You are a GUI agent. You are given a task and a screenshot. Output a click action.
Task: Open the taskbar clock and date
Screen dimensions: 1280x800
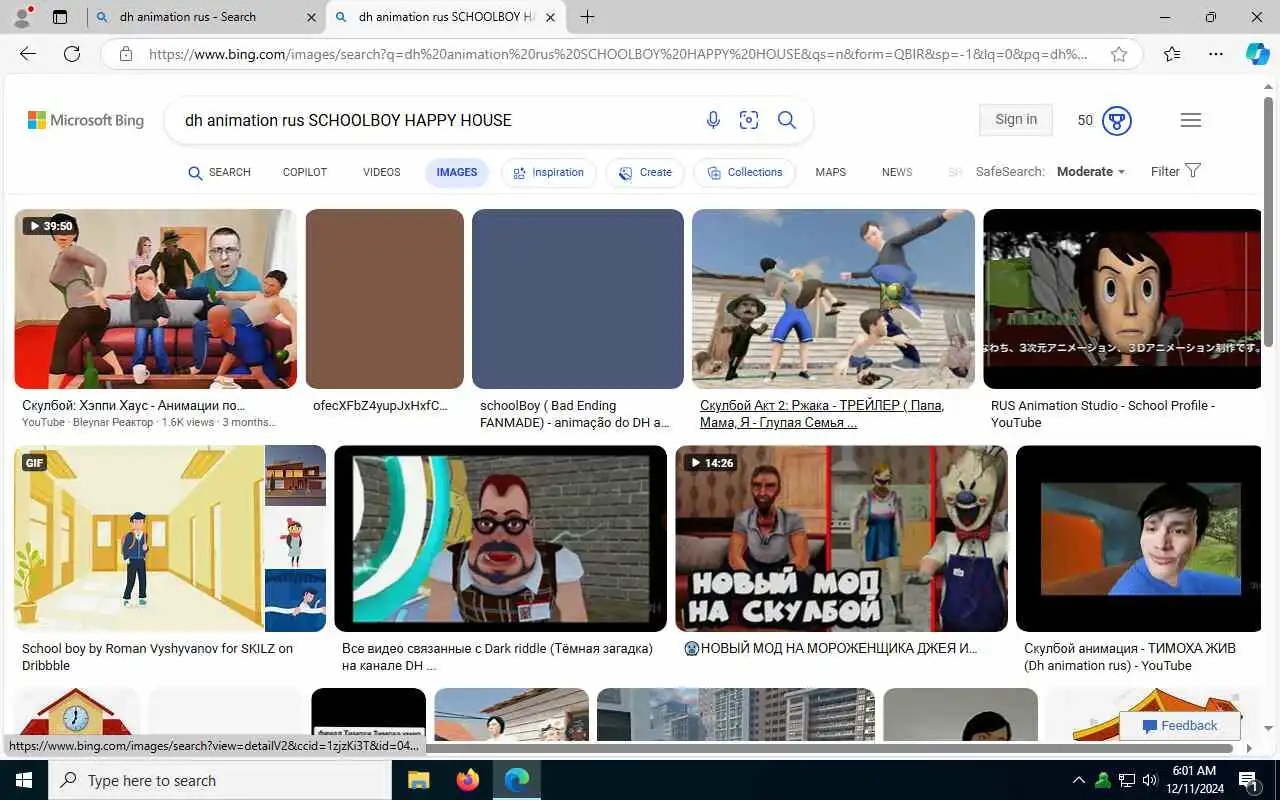tap(1194, 780)
